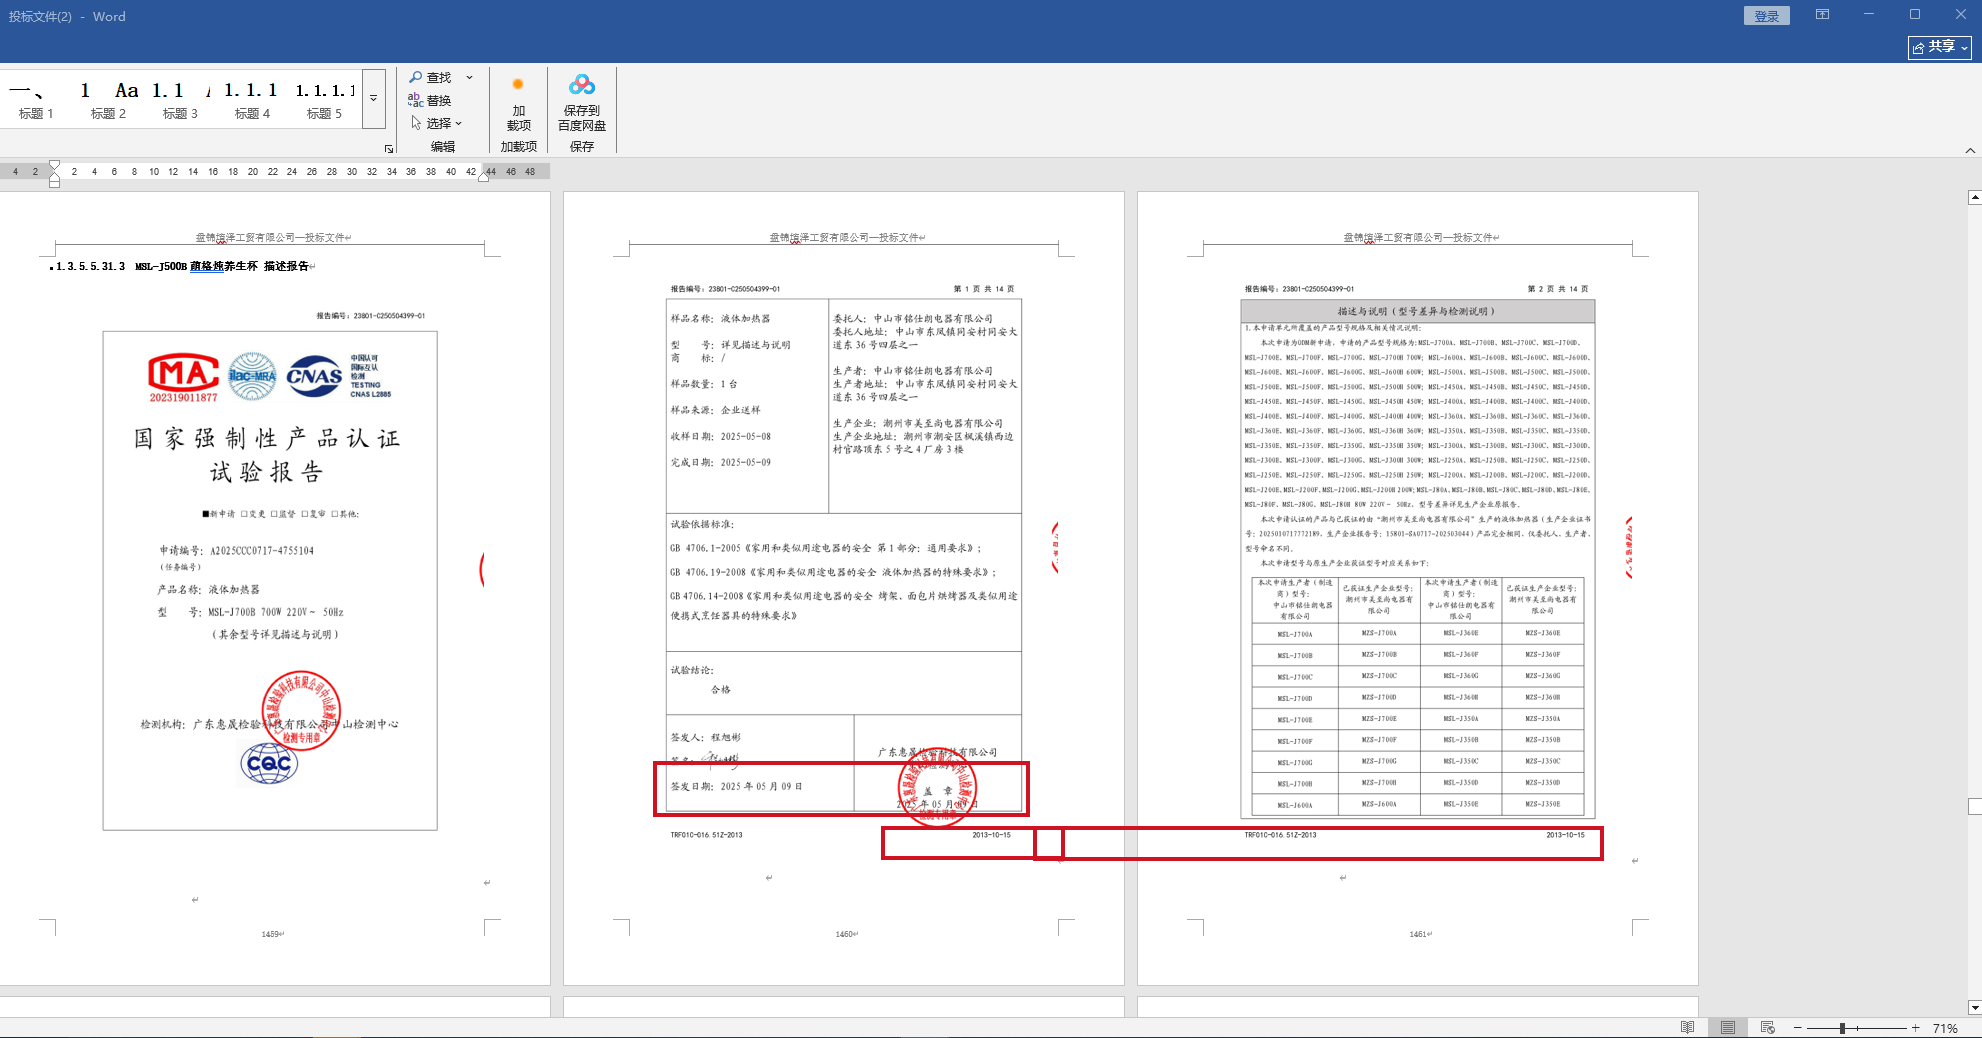The image size is (1982, 1038).
Task: Click '样品数量: 1 台' line
Action: tap(704, 384)
